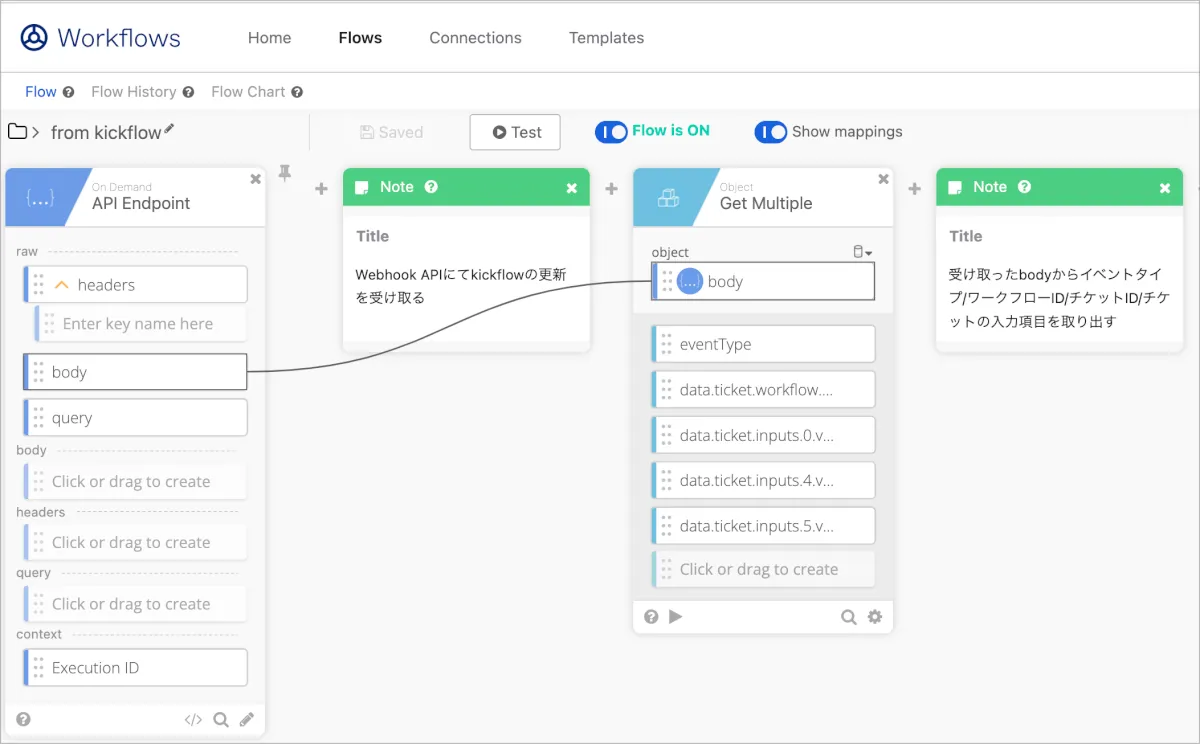The image size is (1200, 744).
Task: Click the search icon in API Endpoint footer
Action: [221, 719]
